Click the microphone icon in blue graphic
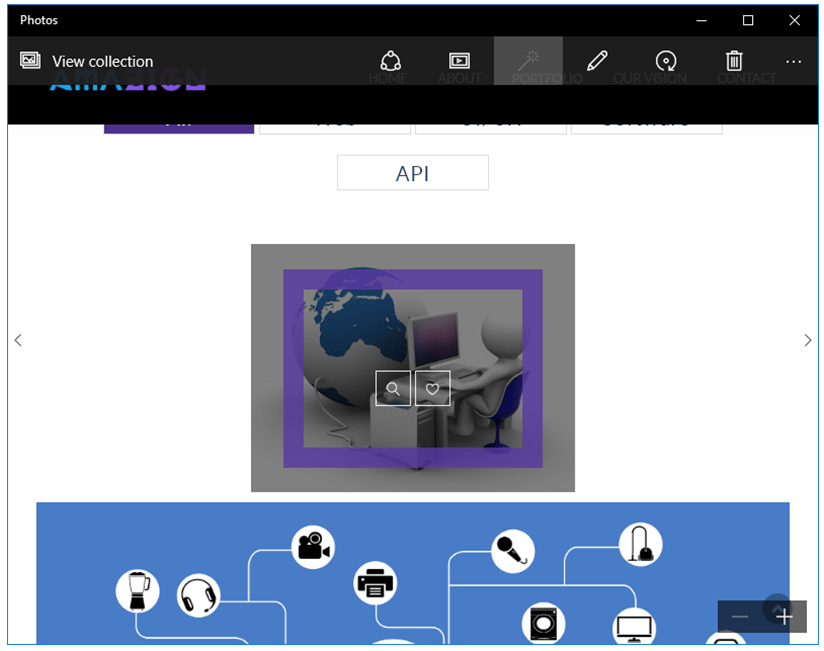This screenshot has width=824, height=651. (x=513, y=551)
